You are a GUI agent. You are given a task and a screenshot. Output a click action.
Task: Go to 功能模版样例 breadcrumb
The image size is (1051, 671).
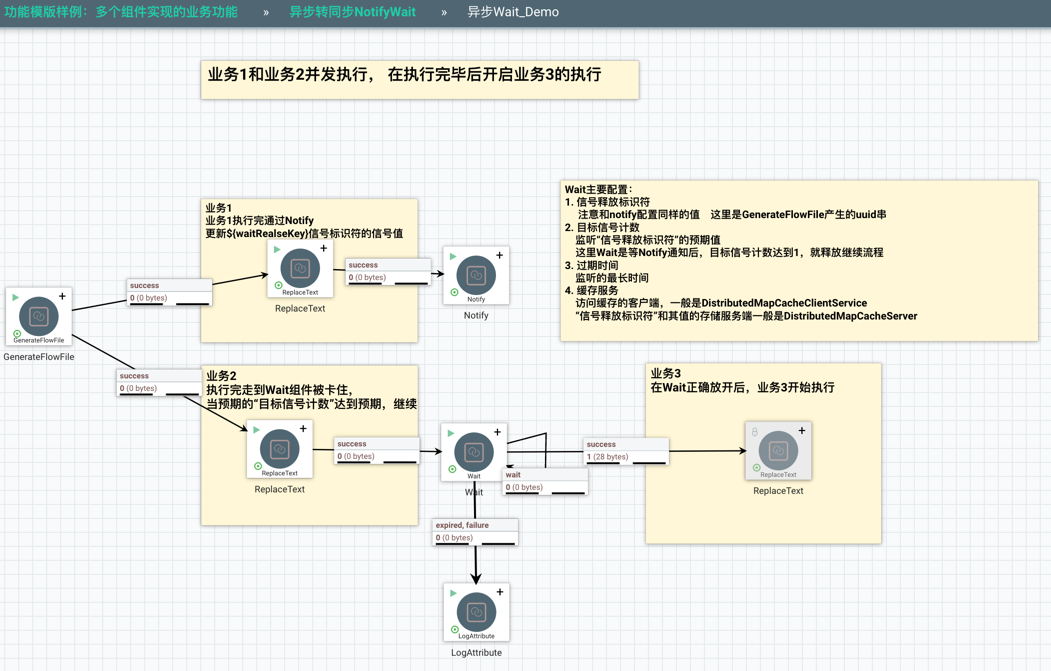pyautogui.click(x=121, y=12)
